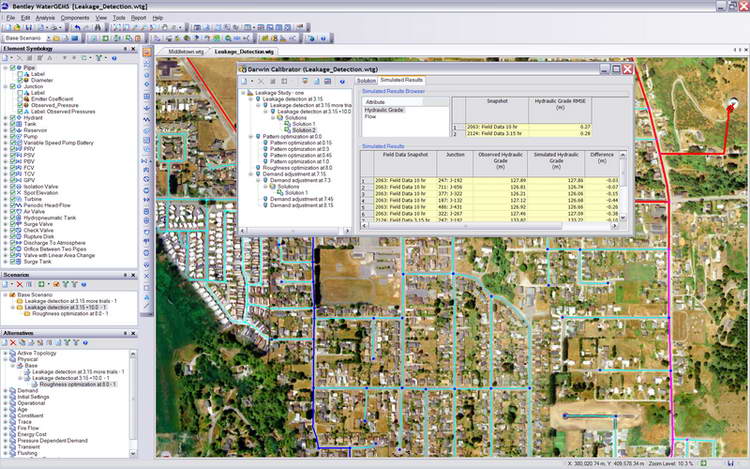The width and height of the screenshot is (750, 469).
Task: Click the calibrator tree horizontal scrollbar
Action: (x=295, y=230)
